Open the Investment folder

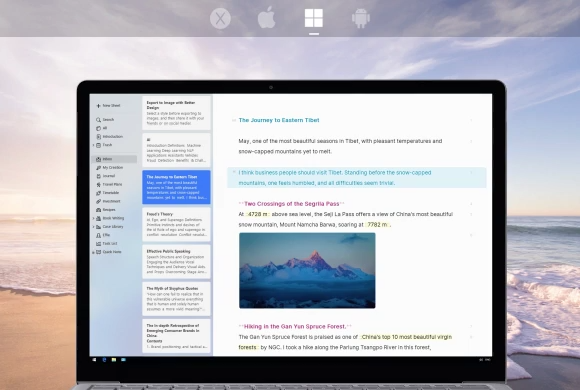click(108, 201)
